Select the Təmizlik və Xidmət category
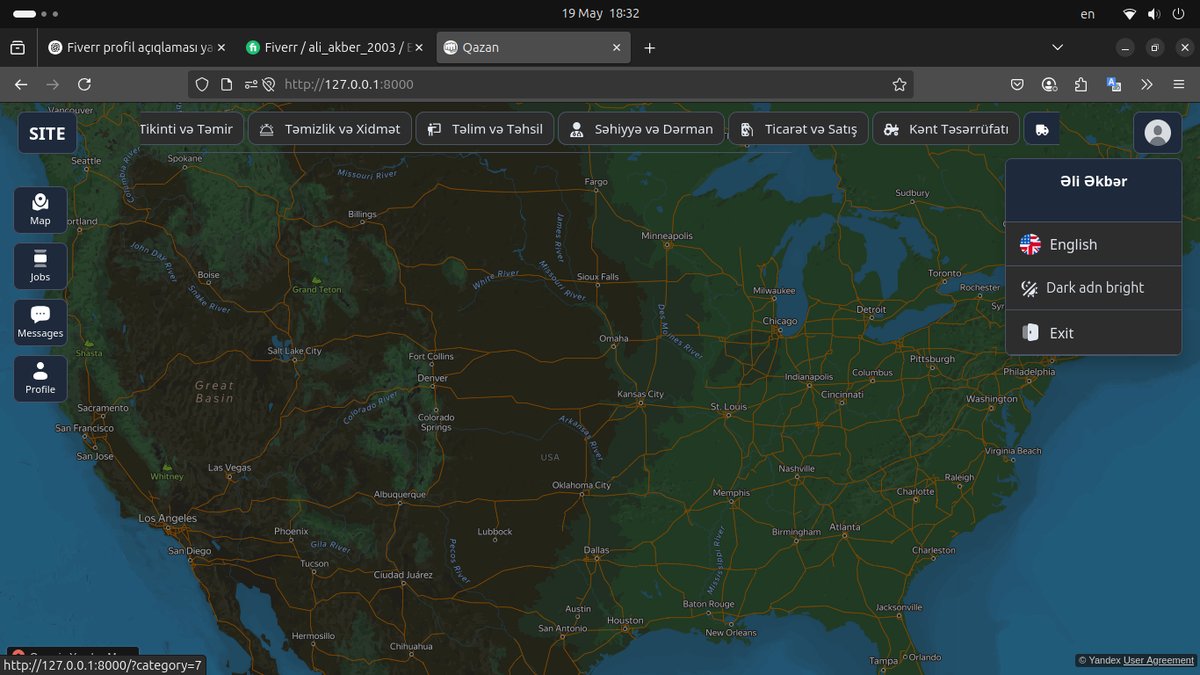Image resolution: width=1200 pixels, height=675 pixels. [330, 129]
